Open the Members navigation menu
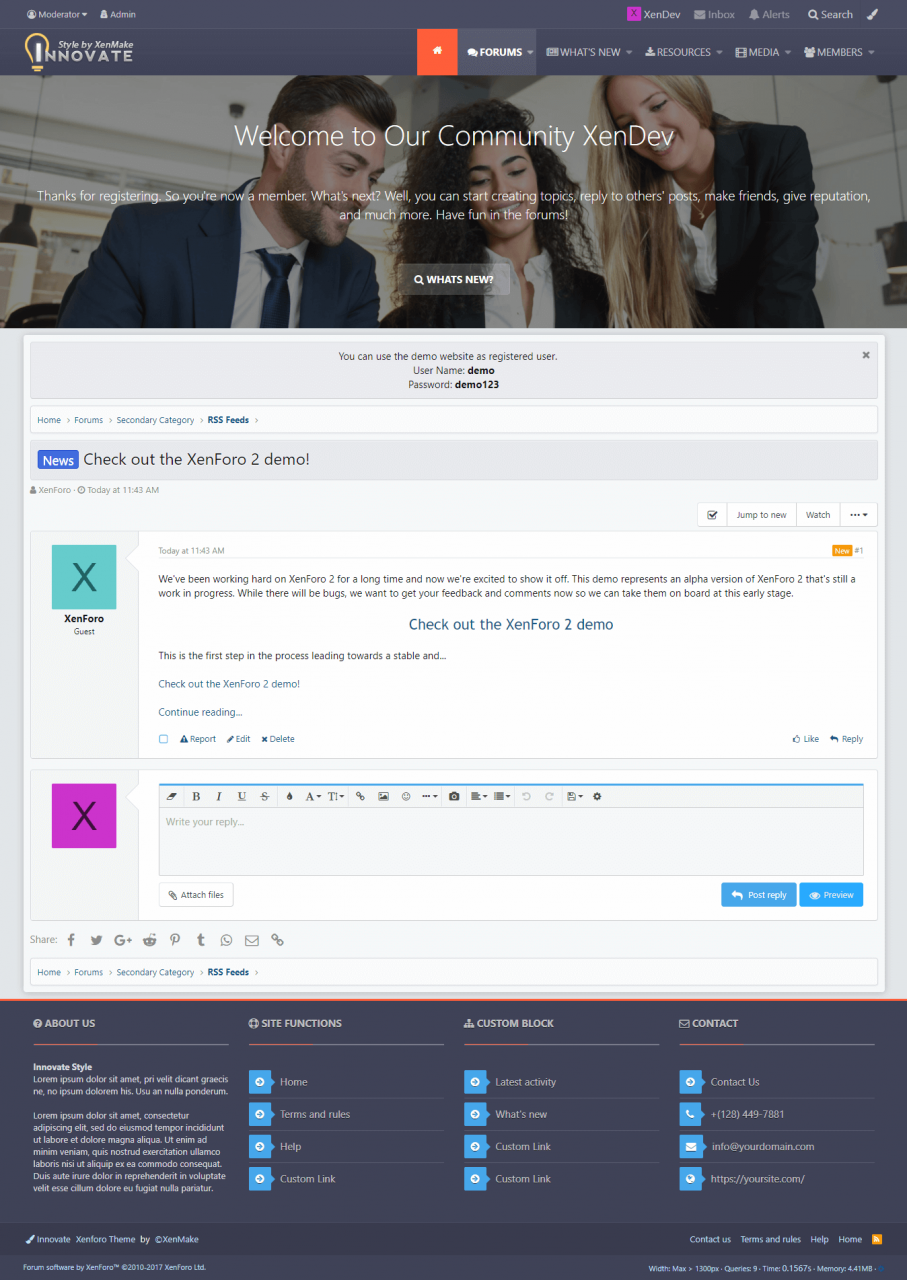This screenshot has width=907, height=1280. point(838,52)
